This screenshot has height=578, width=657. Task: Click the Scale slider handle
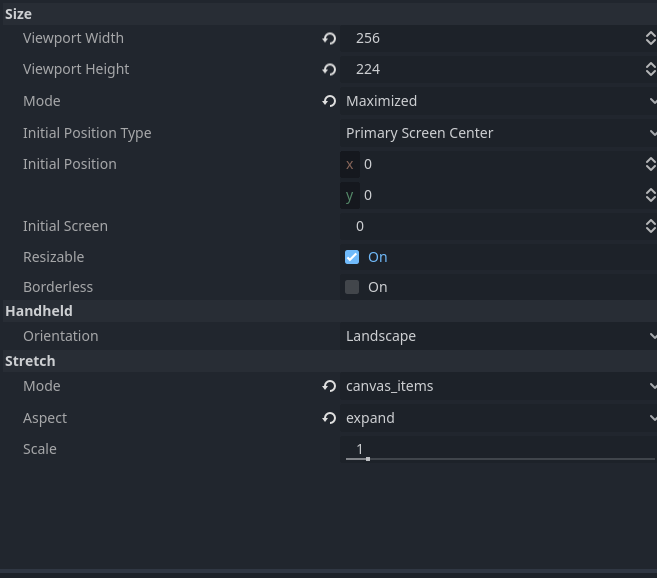[368, 459]
